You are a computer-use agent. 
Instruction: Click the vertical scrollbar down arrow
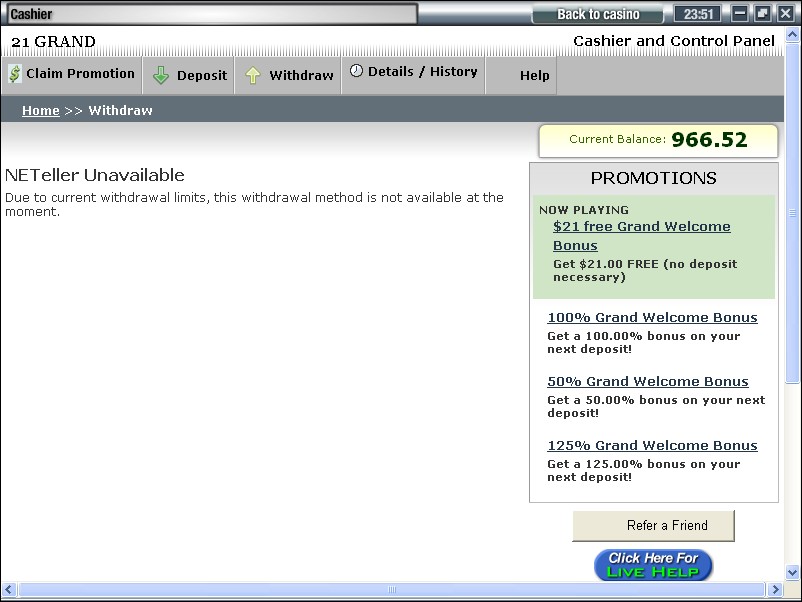click(x=792, y=572)
